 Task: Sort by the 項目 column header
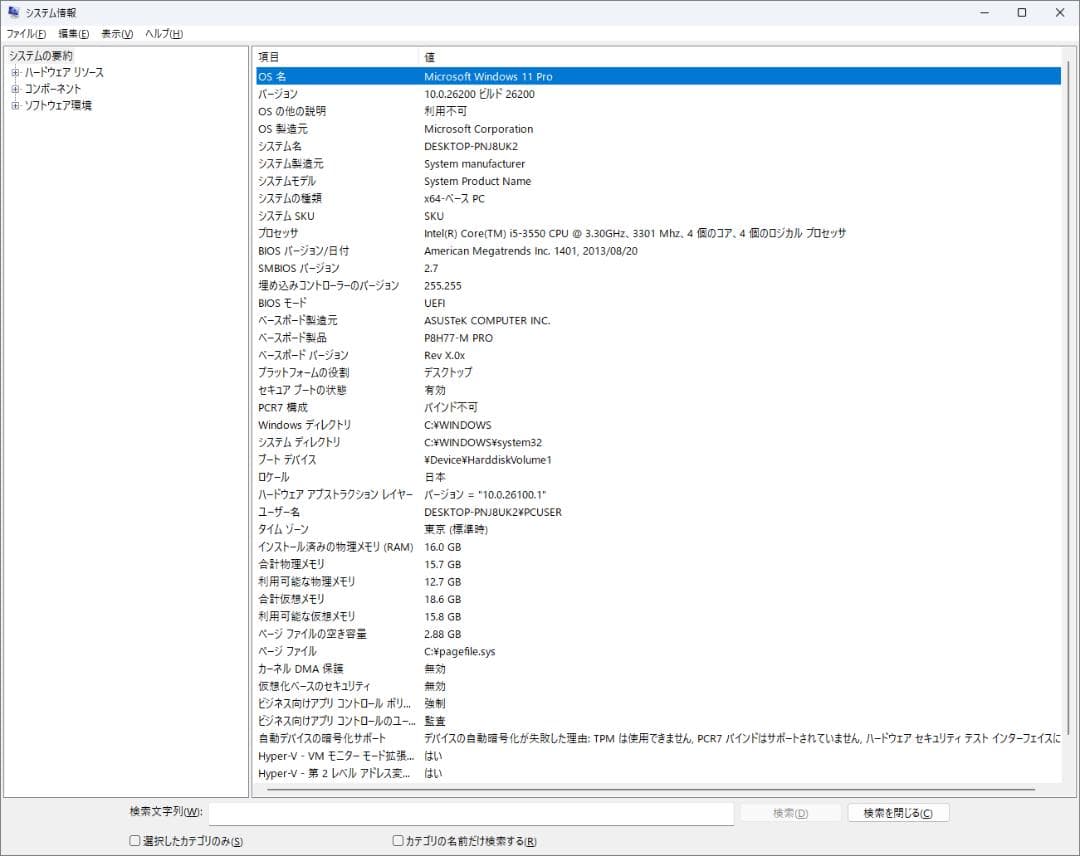coord(335,56)
